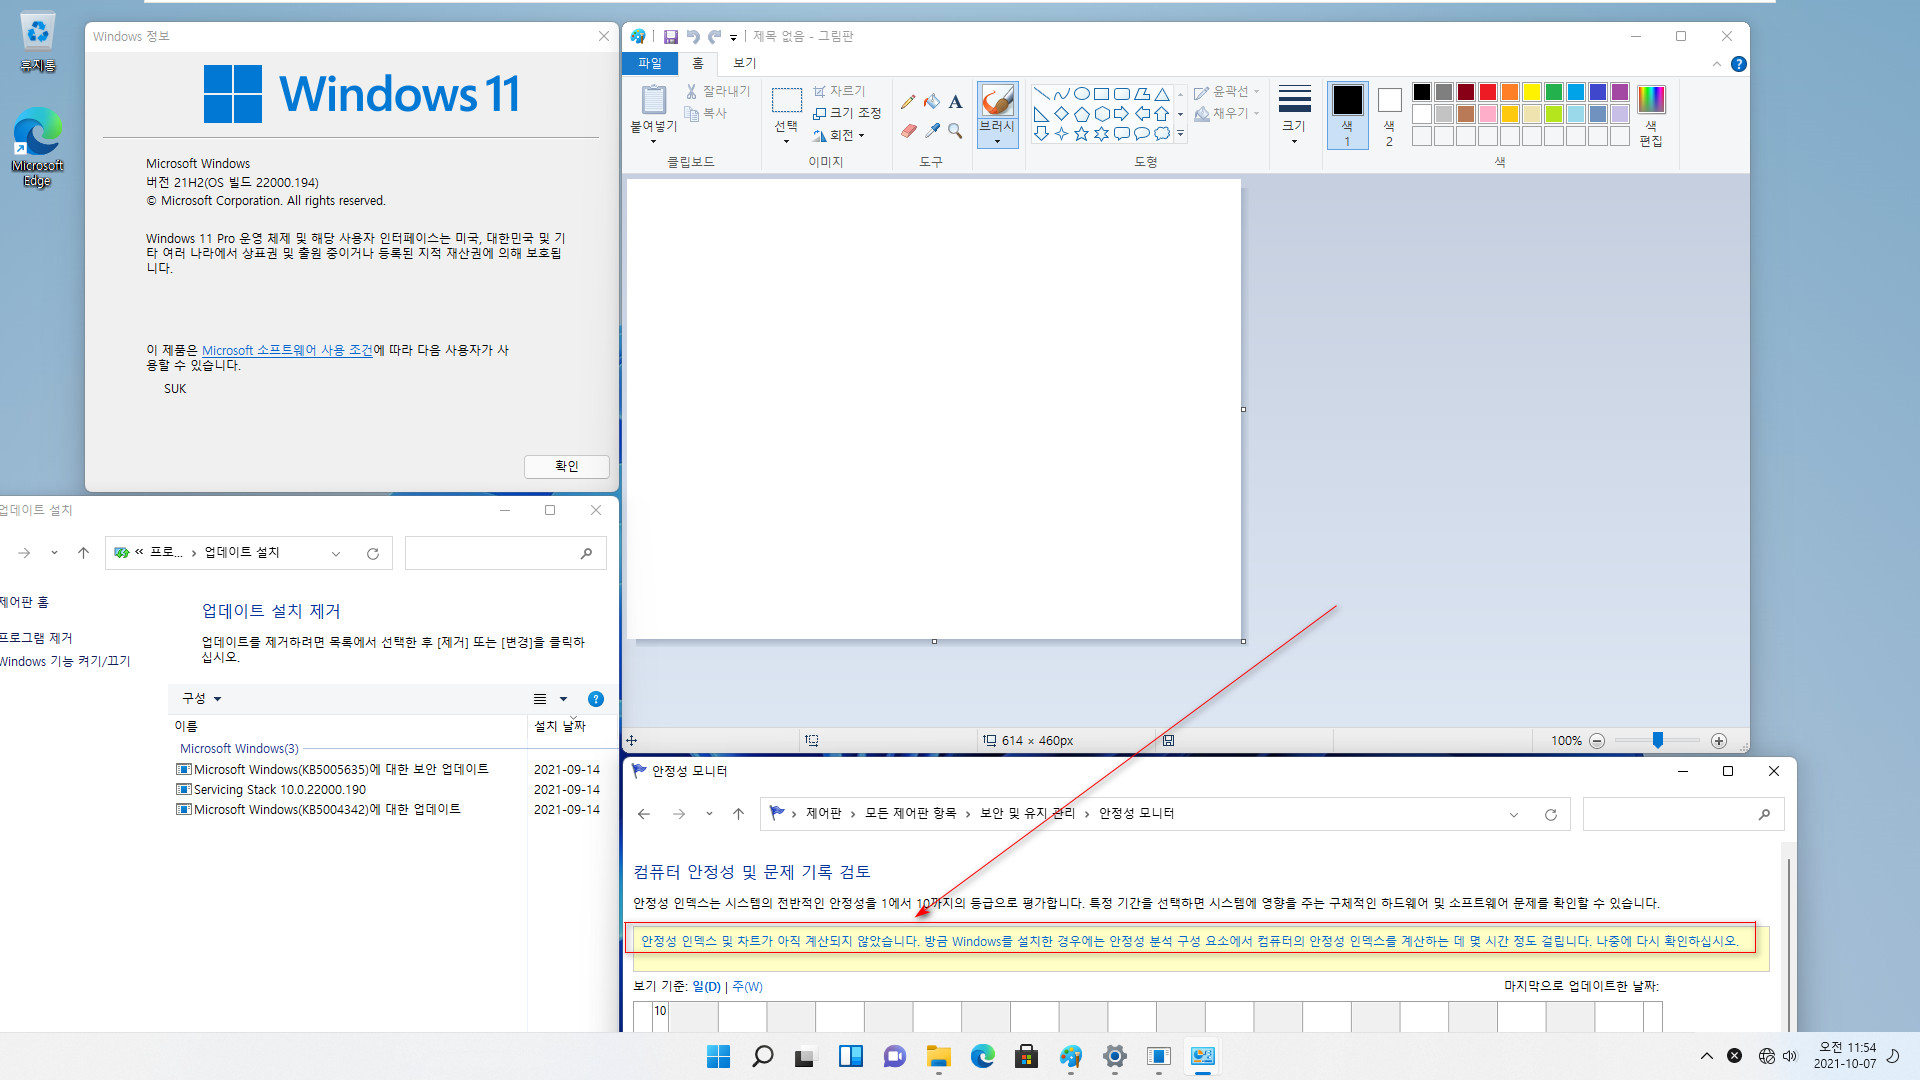Click search box in Reliability Monitor window
The height and width of the screenshot is (1080, 1920).
(x=1683, y=815)
